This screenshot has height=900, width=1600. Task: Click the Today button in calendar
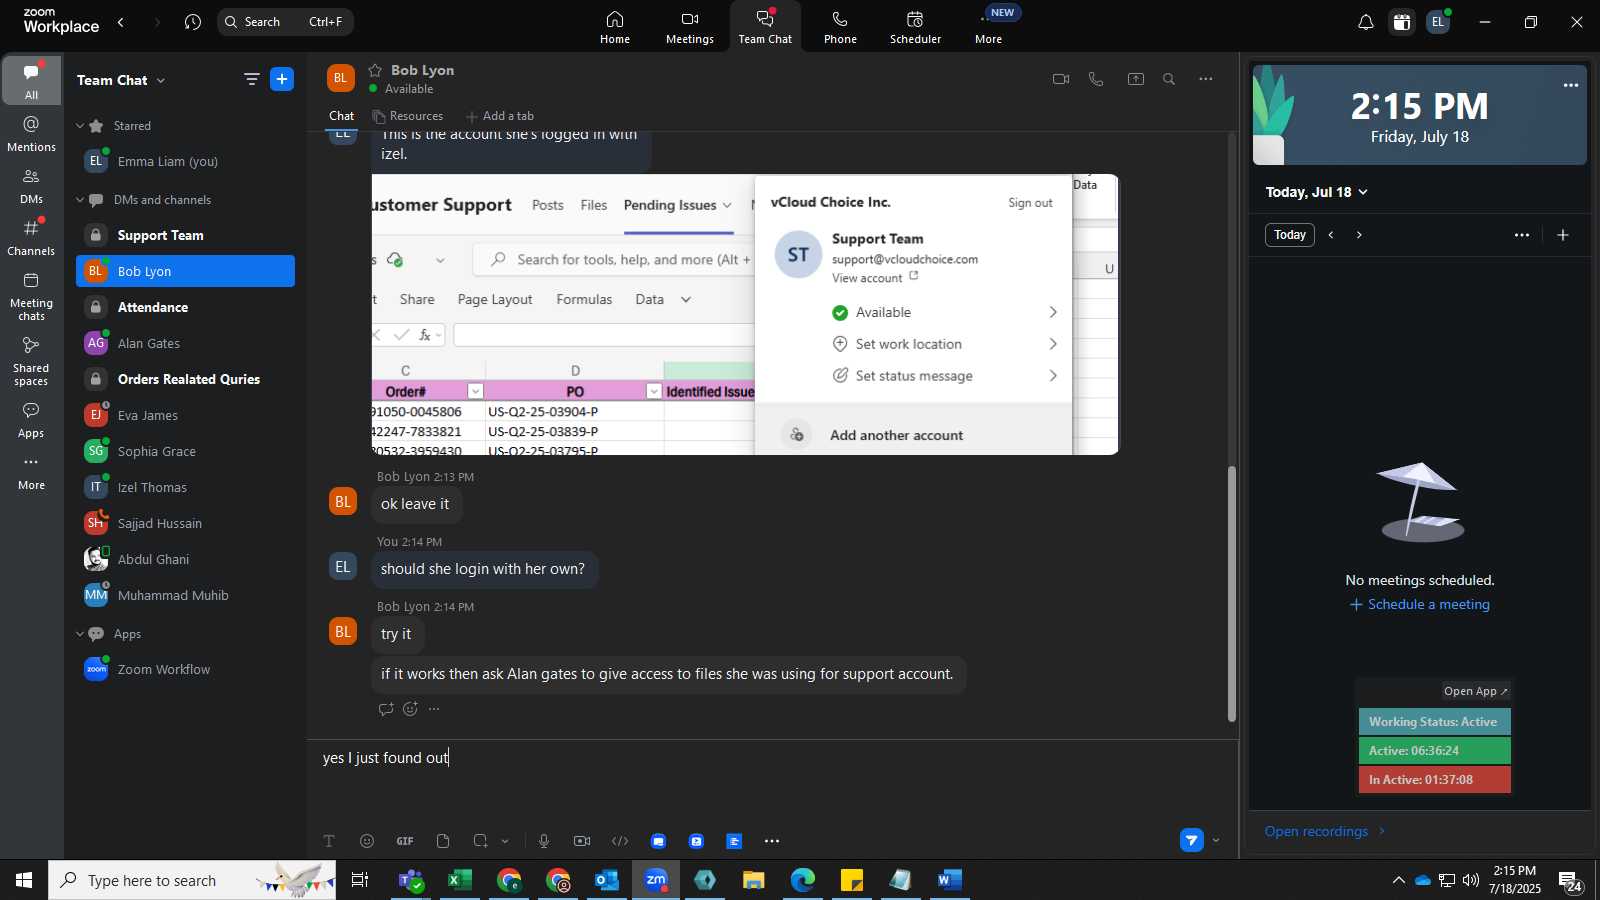pos(1289,235)
